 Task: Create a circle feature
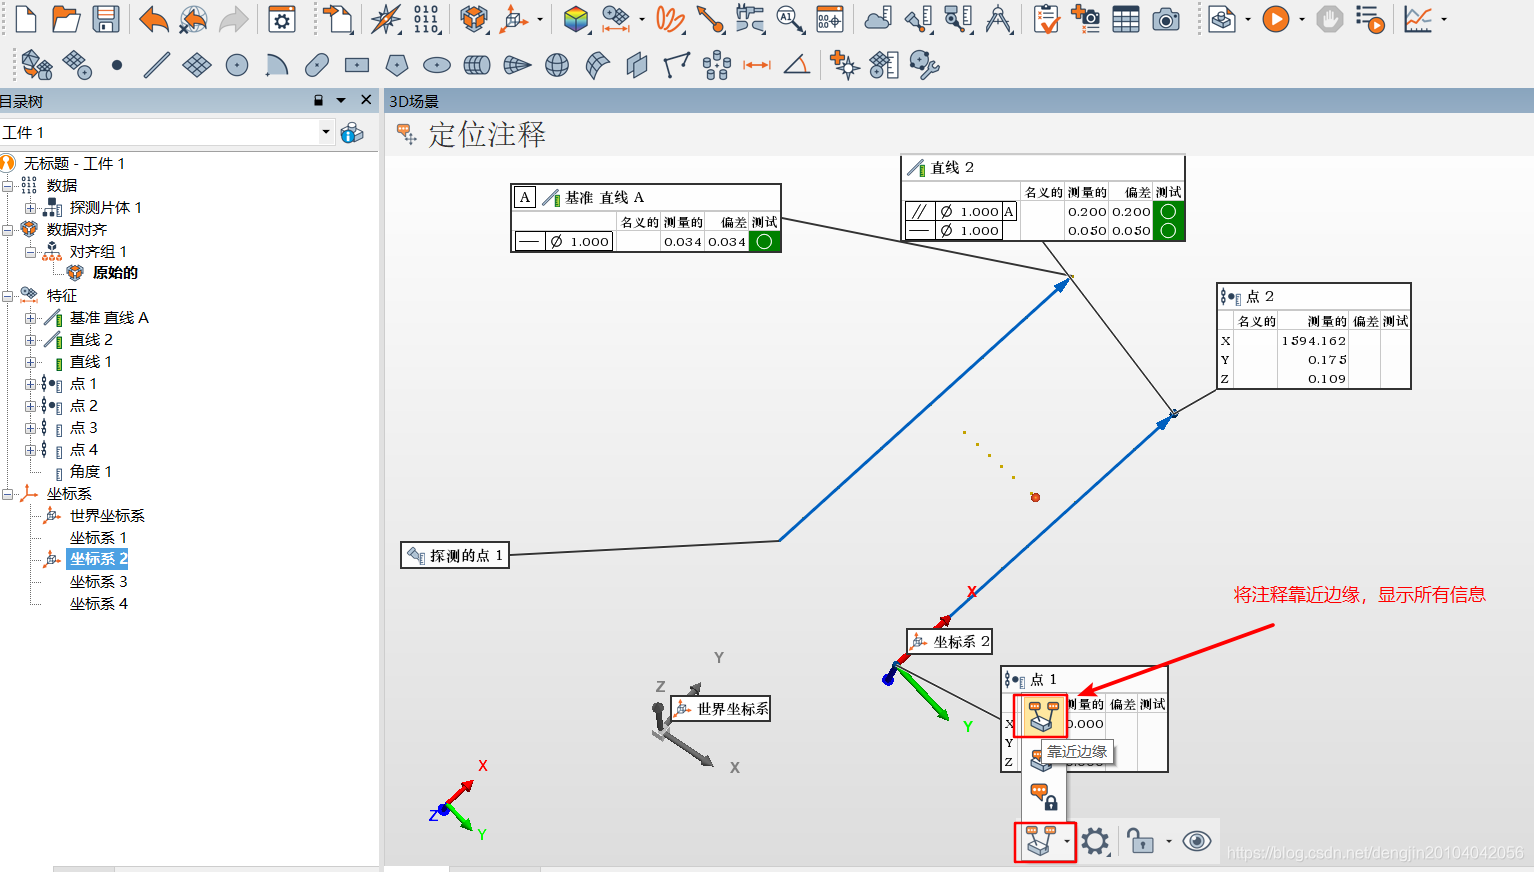coord(237,65)
